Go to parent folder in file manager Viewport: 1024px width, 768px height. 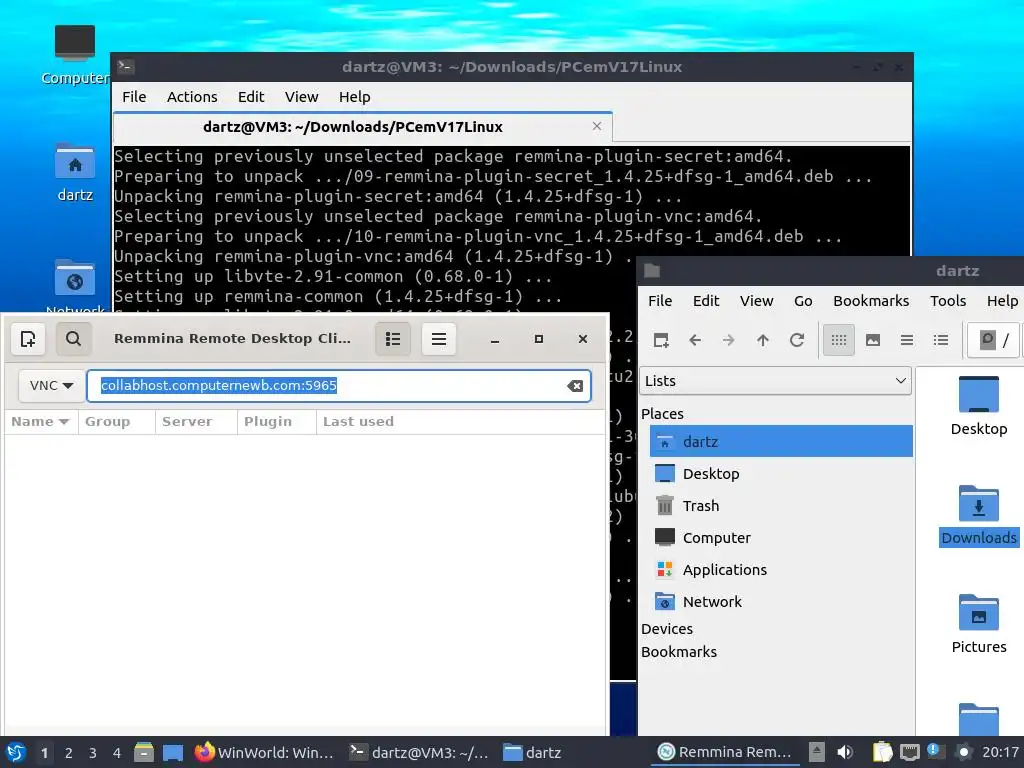tap(763, 340)
